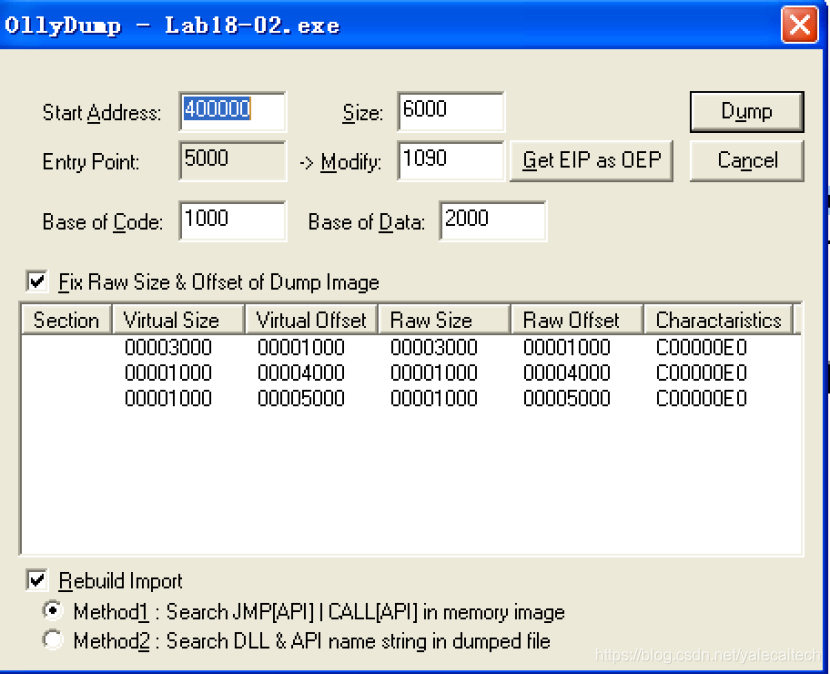Select Virtual Offset cell 00004000
The height and width of the screenshot is (674, 830).
(301, 373)
